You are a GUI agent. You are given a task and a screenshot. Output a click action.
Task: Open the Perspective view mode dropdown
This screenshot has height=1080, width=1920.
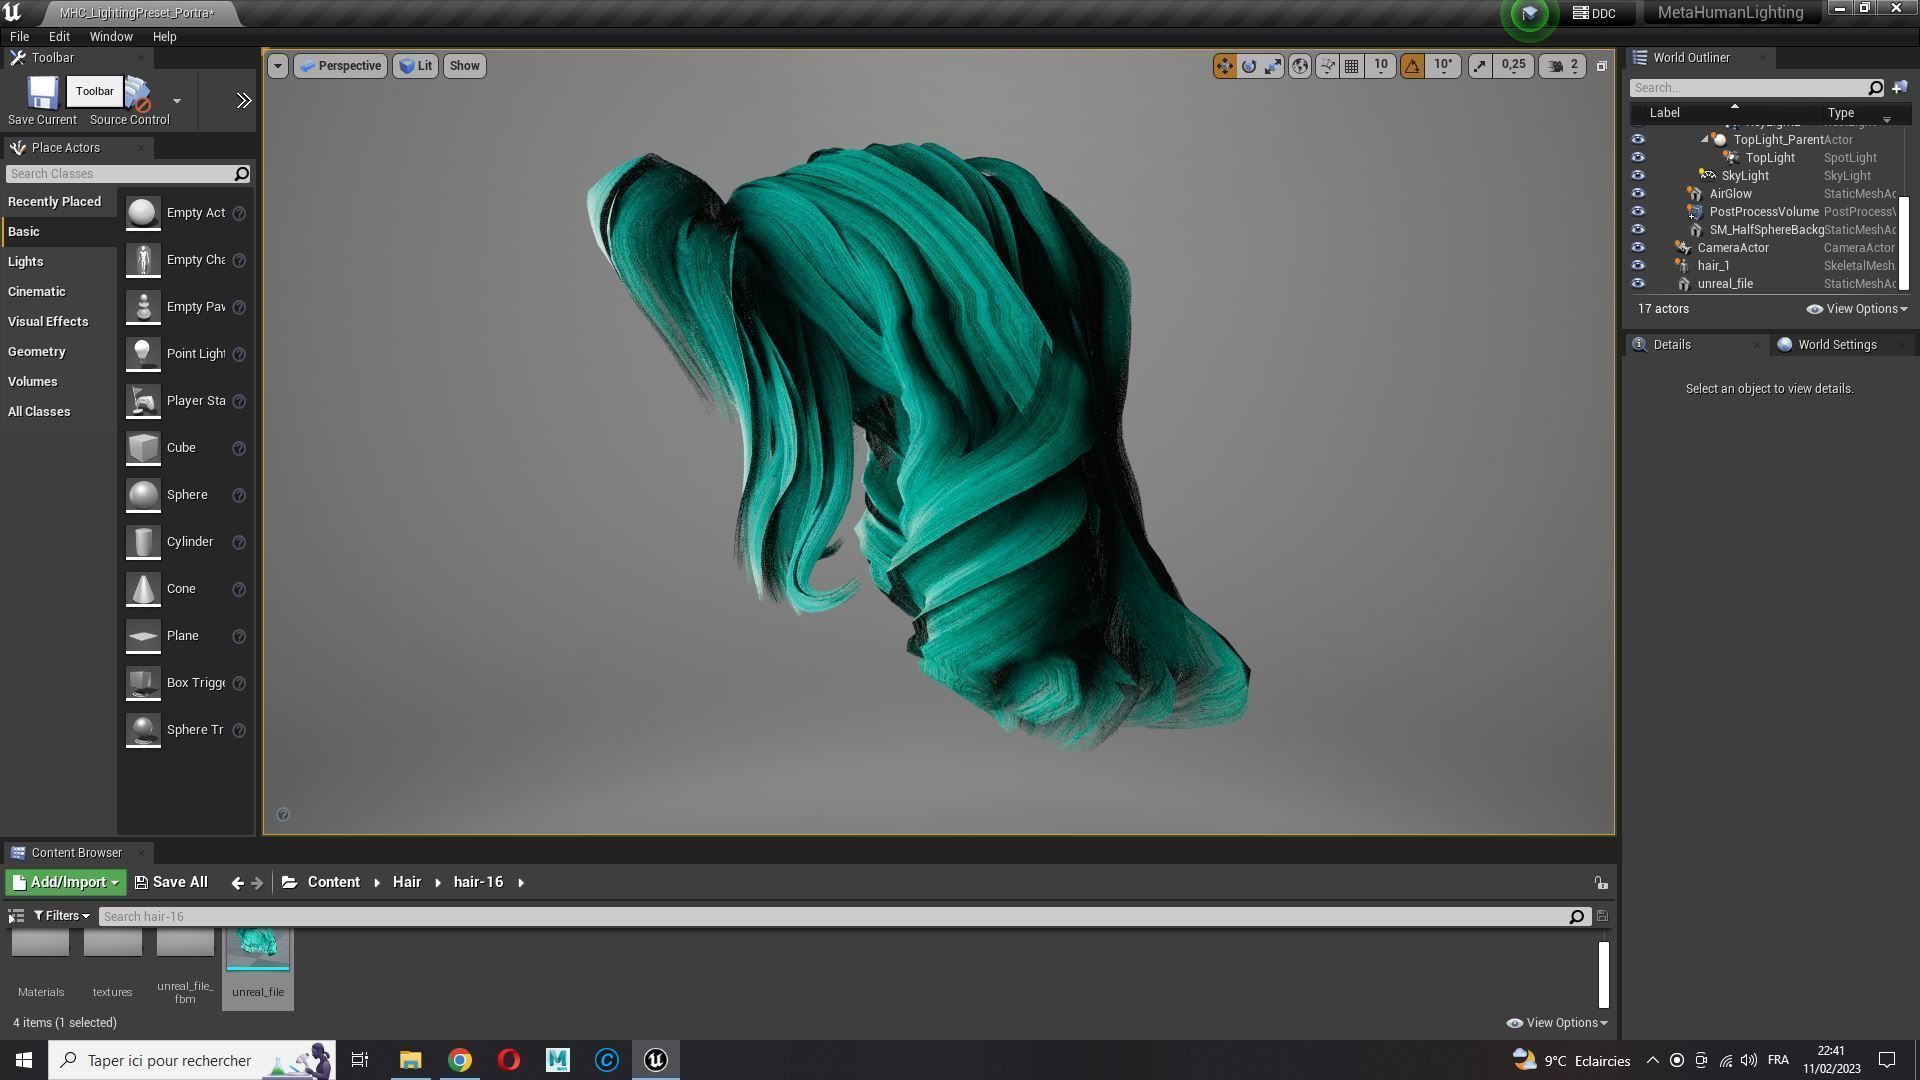click(341, 66)
